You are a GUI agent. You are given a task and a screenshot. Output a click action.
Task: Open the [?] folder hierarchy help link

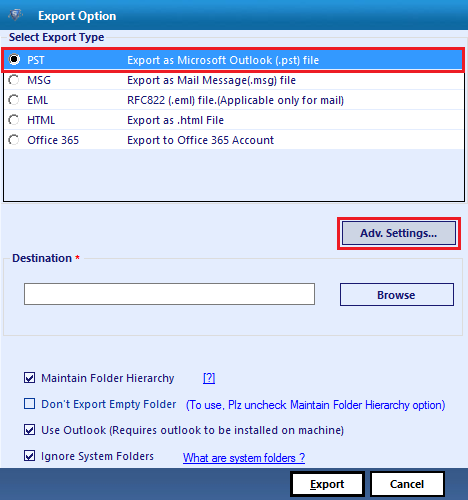[209, 378]
